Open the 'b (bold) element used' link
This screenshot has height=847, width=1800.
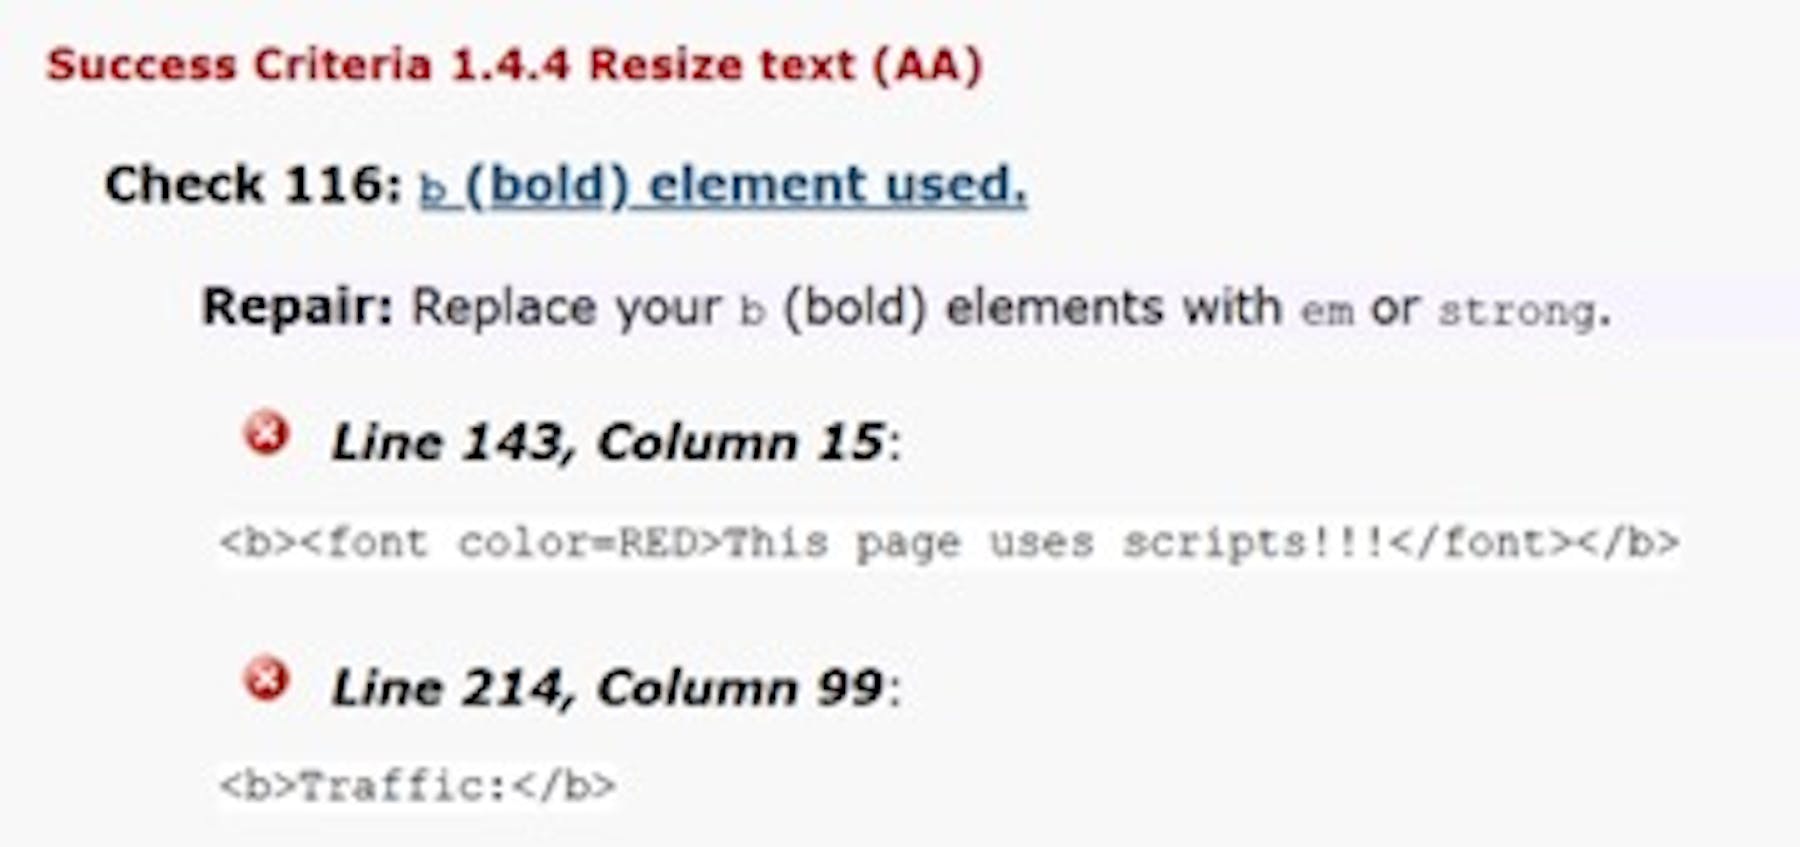(723, 187)
